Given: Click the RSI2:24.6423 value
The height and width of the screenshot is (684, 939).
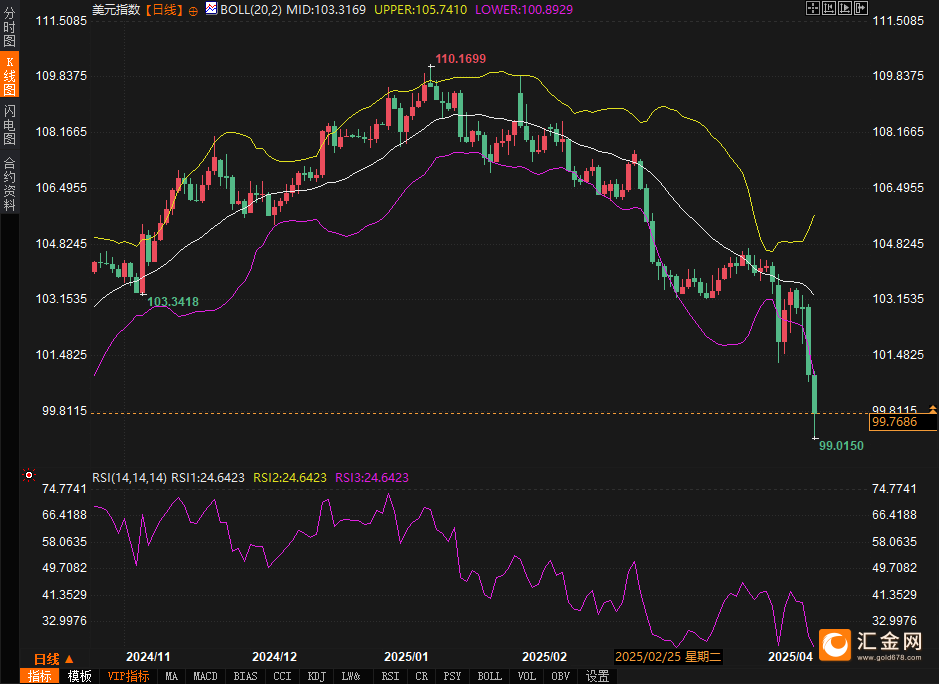Looking at the screenshot, I should tap(290, 477).
